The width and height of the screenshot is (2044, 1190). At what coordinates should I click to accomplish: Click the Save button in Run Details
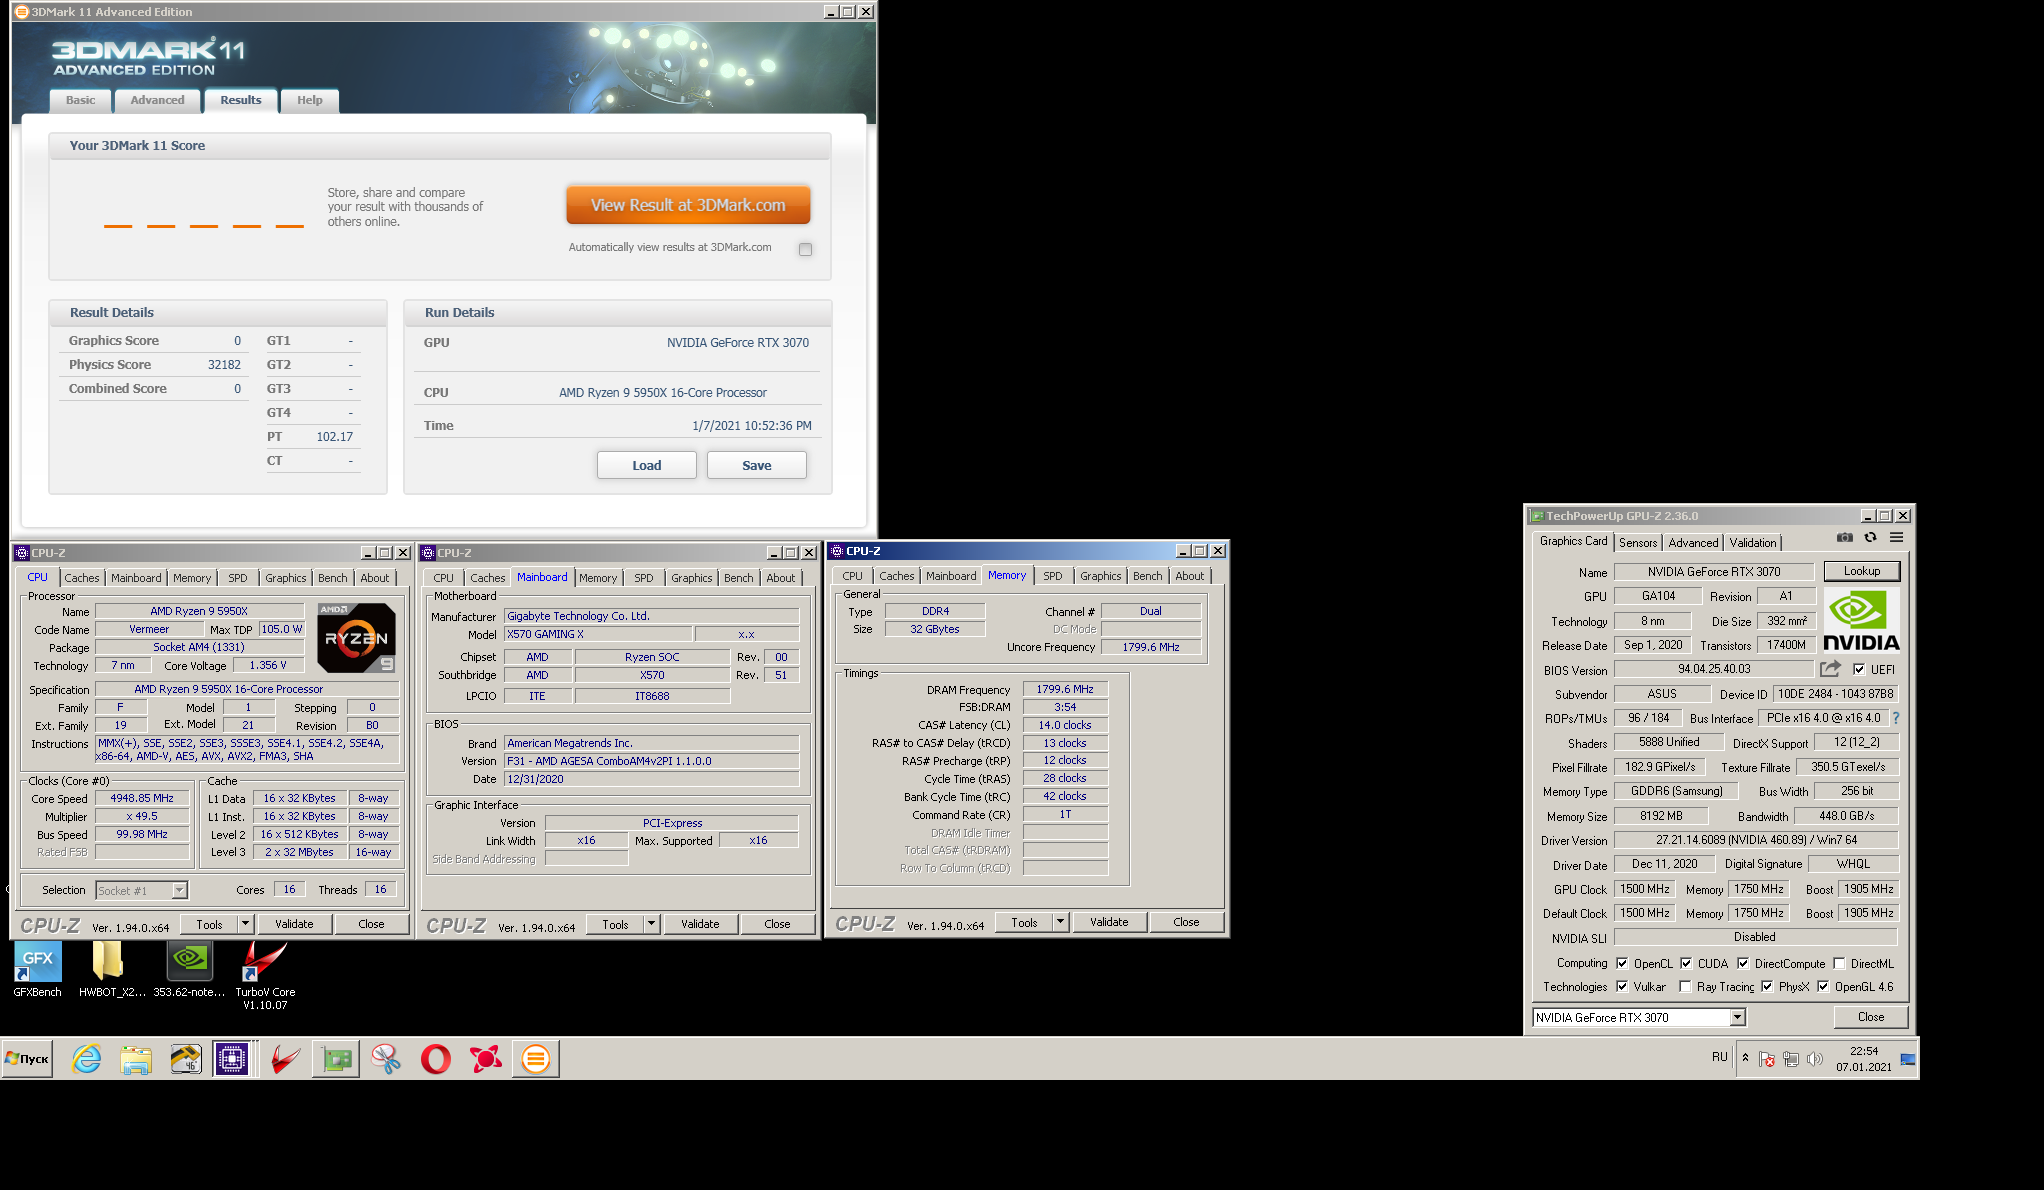[x=757, y=465]
